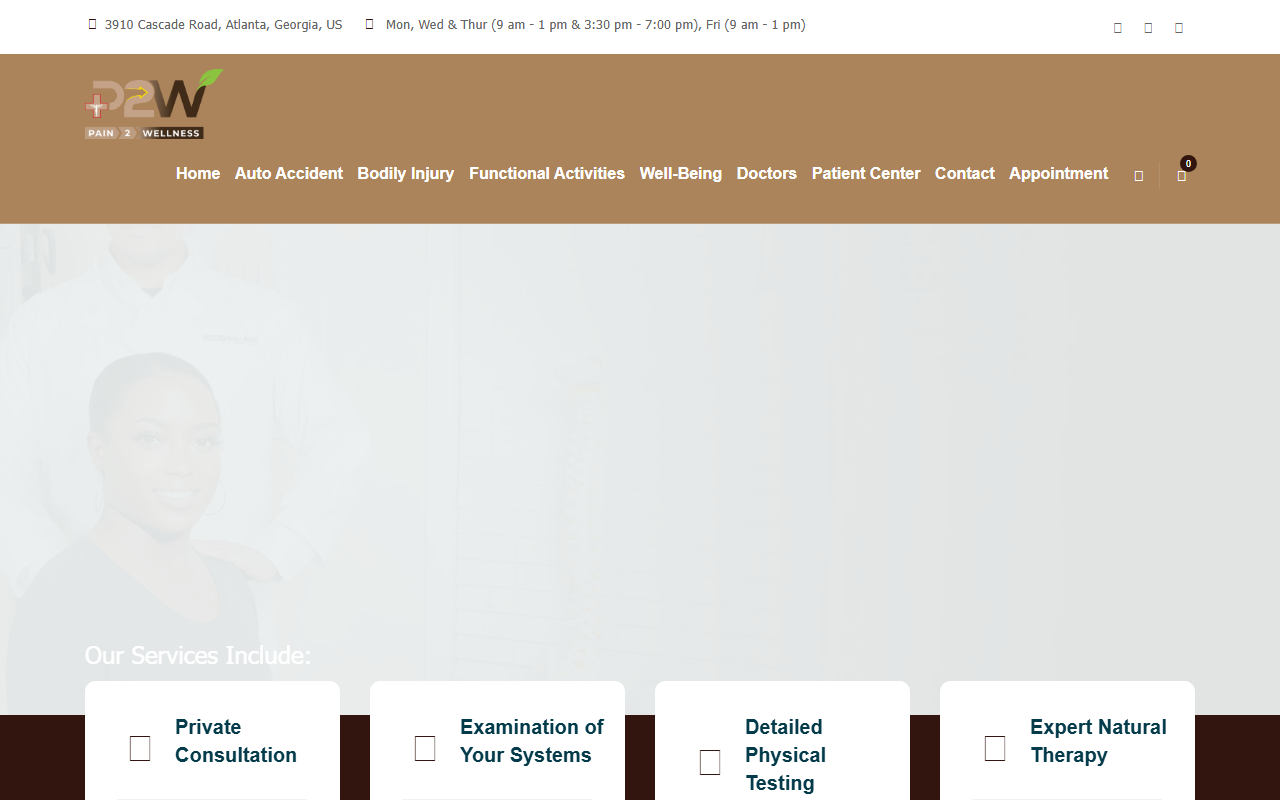Select the Detailed Physical Testing title
This screenshot has width=1280, height=800.
tap(786, 755)
